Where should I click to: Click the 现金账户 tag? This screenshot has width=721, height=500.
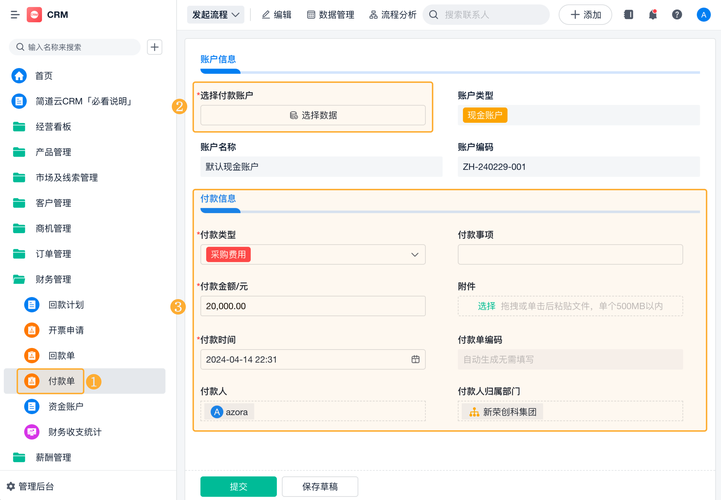point(485,115)
